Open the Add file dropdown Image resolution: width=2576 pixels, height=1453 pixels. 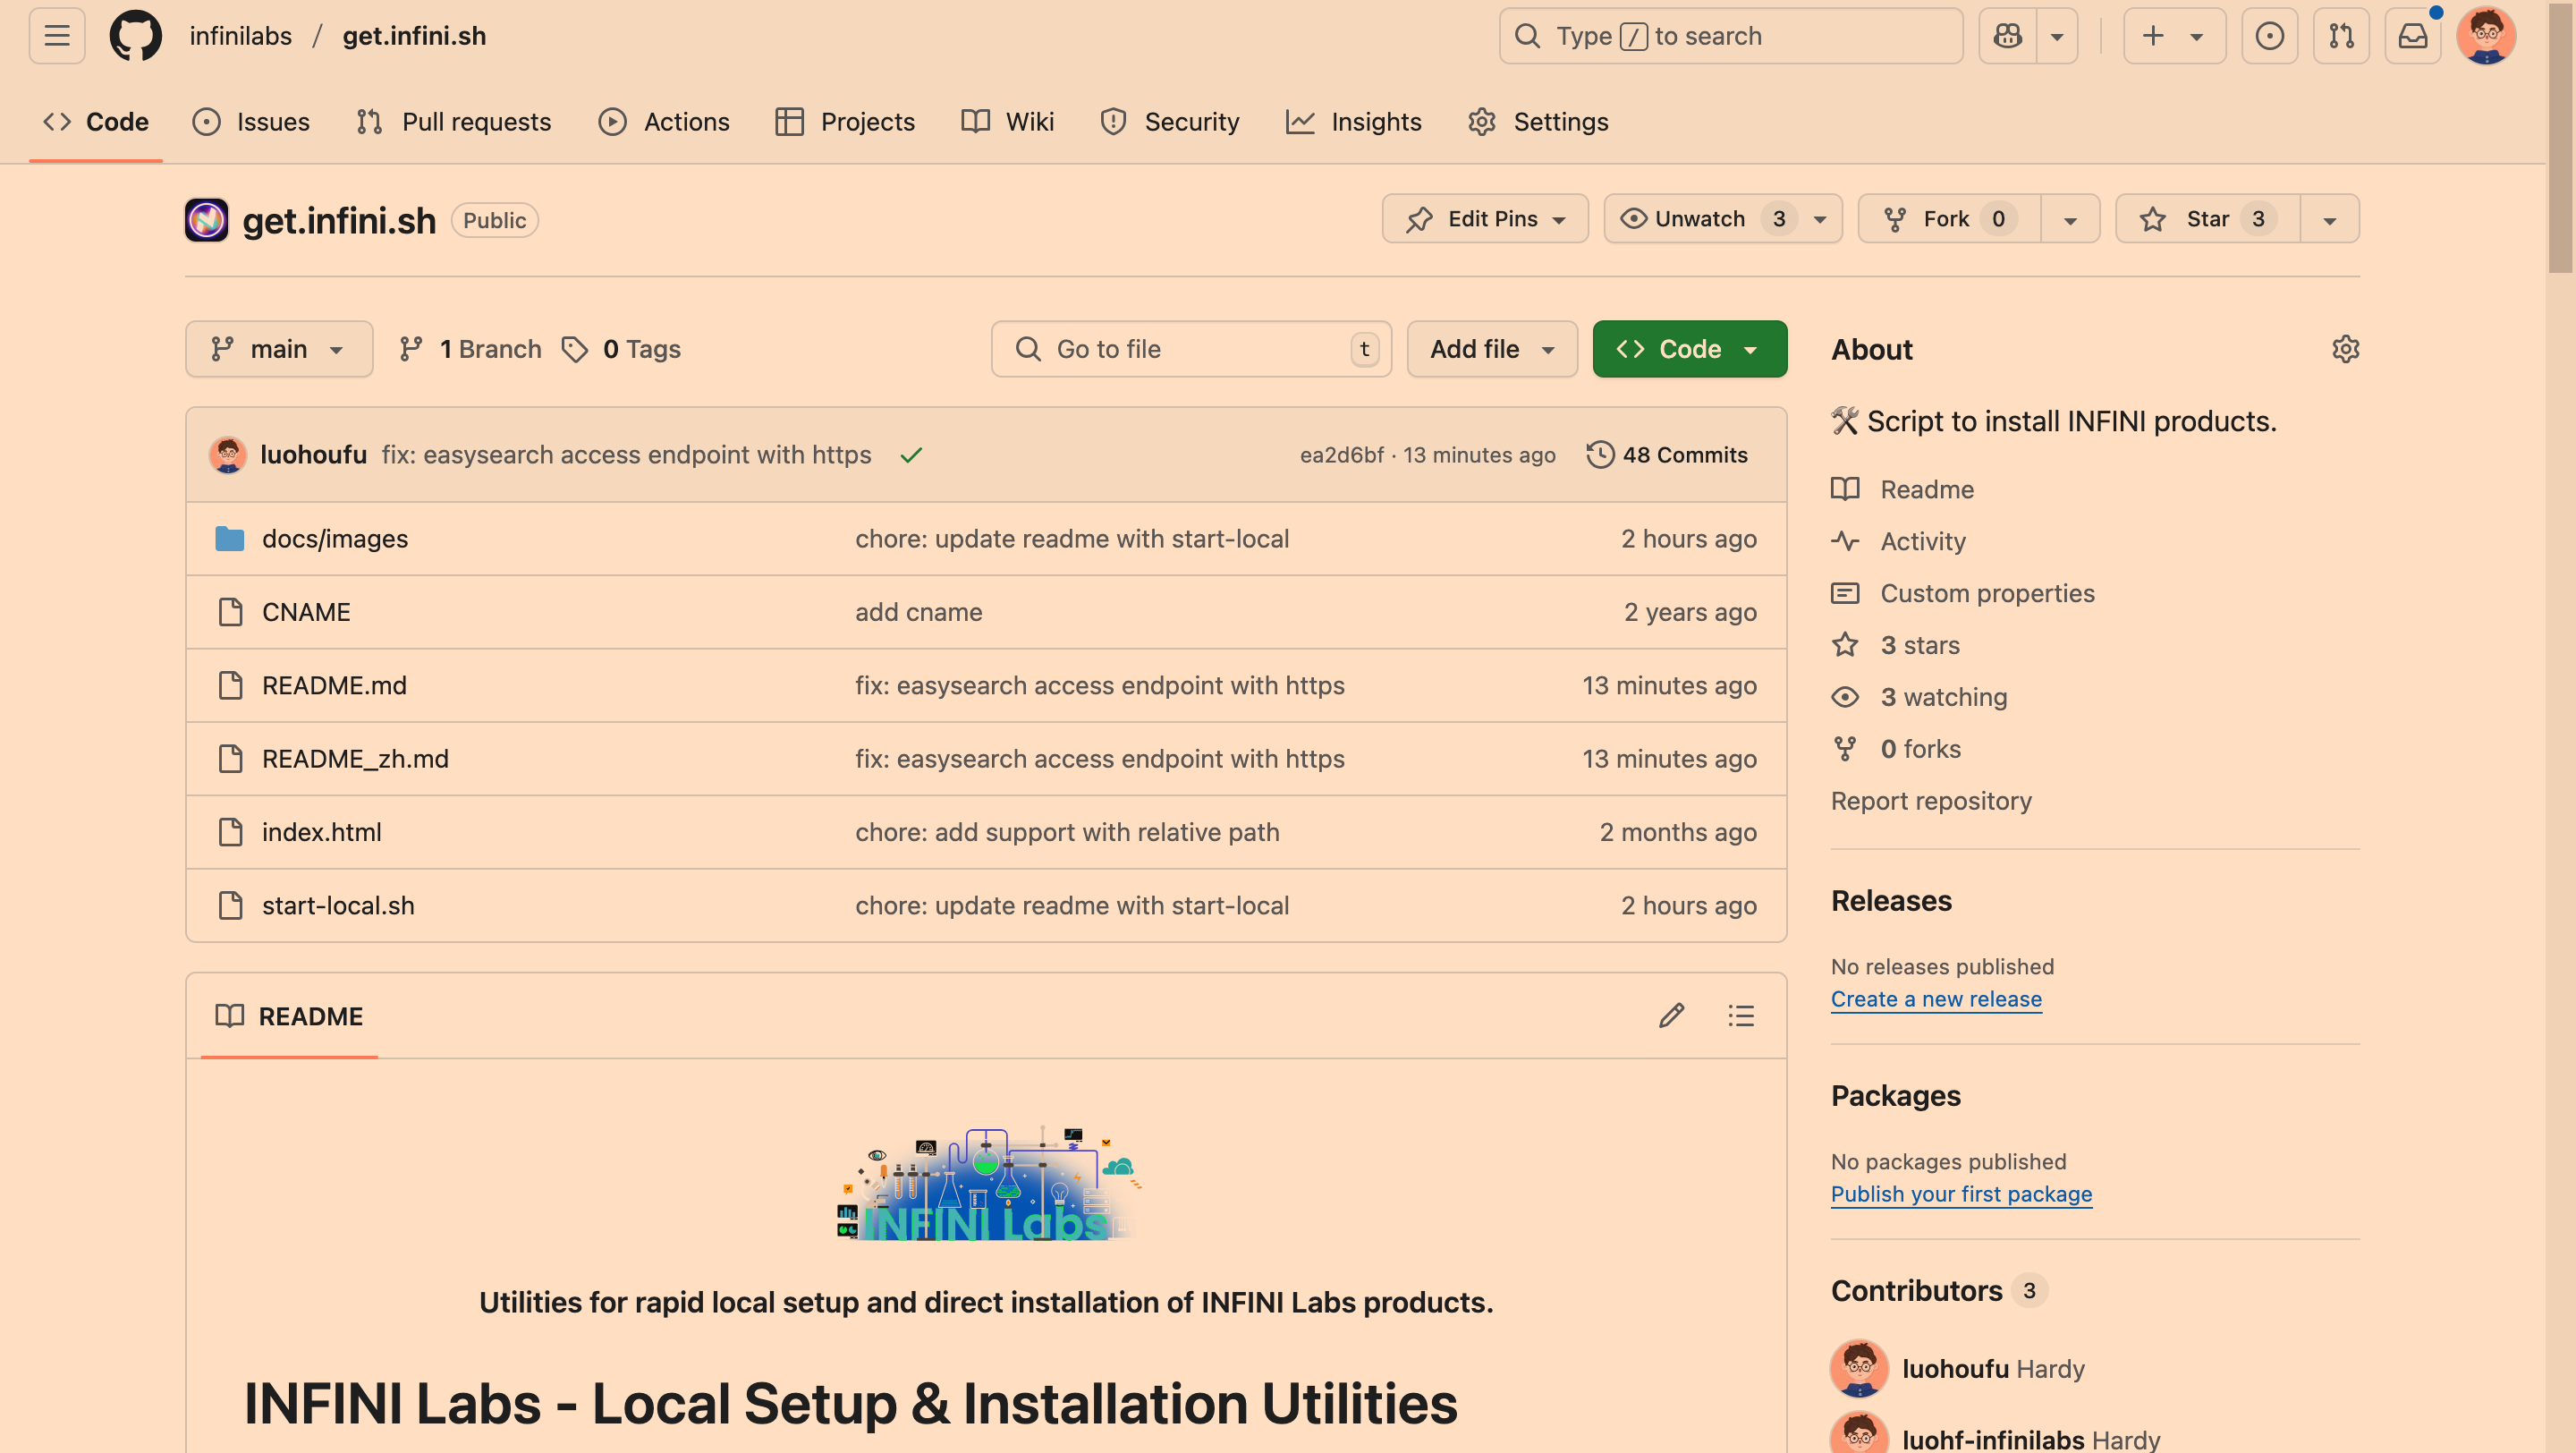pos(1491,349)
